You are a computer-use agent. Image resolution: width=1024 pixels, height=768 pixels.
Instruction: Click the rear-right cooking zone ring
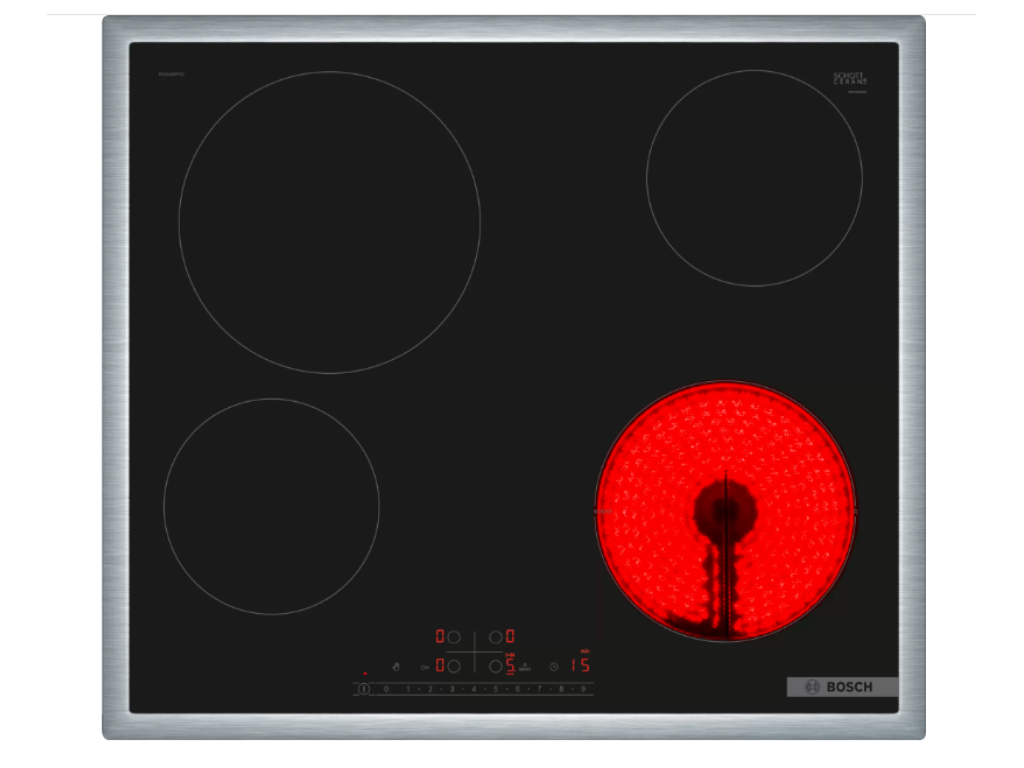tap(754, 178)
